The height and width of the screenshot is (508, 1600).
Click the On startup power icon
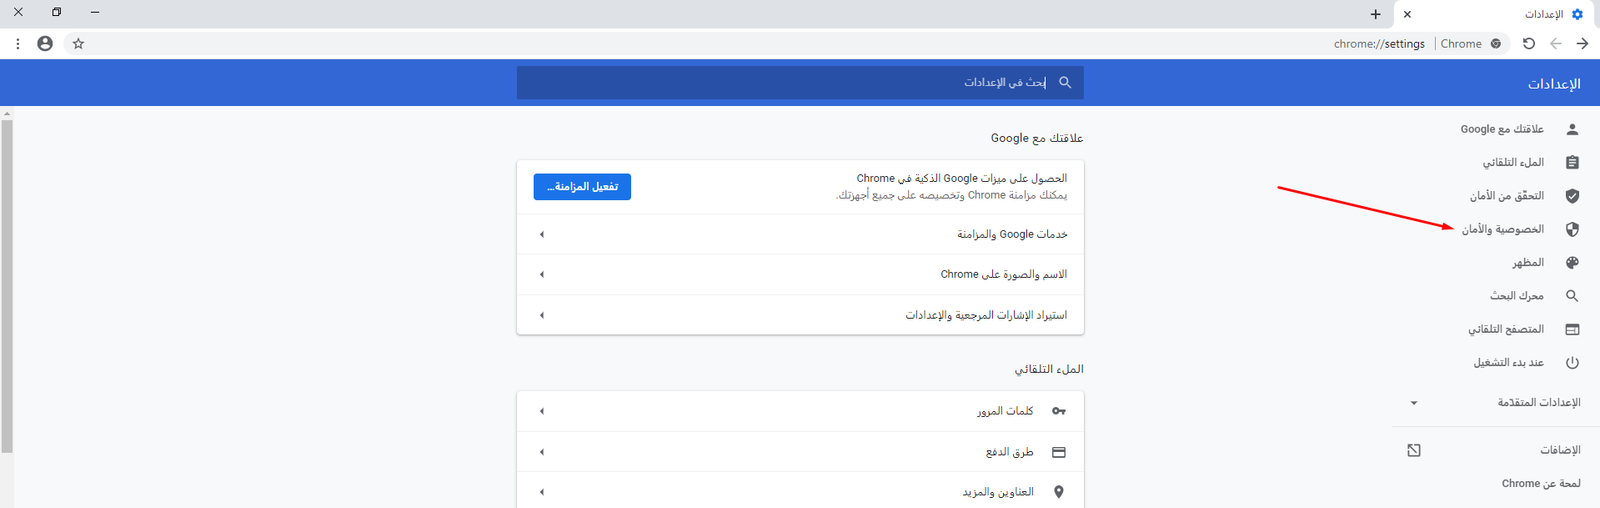(x=1572, y=363)
